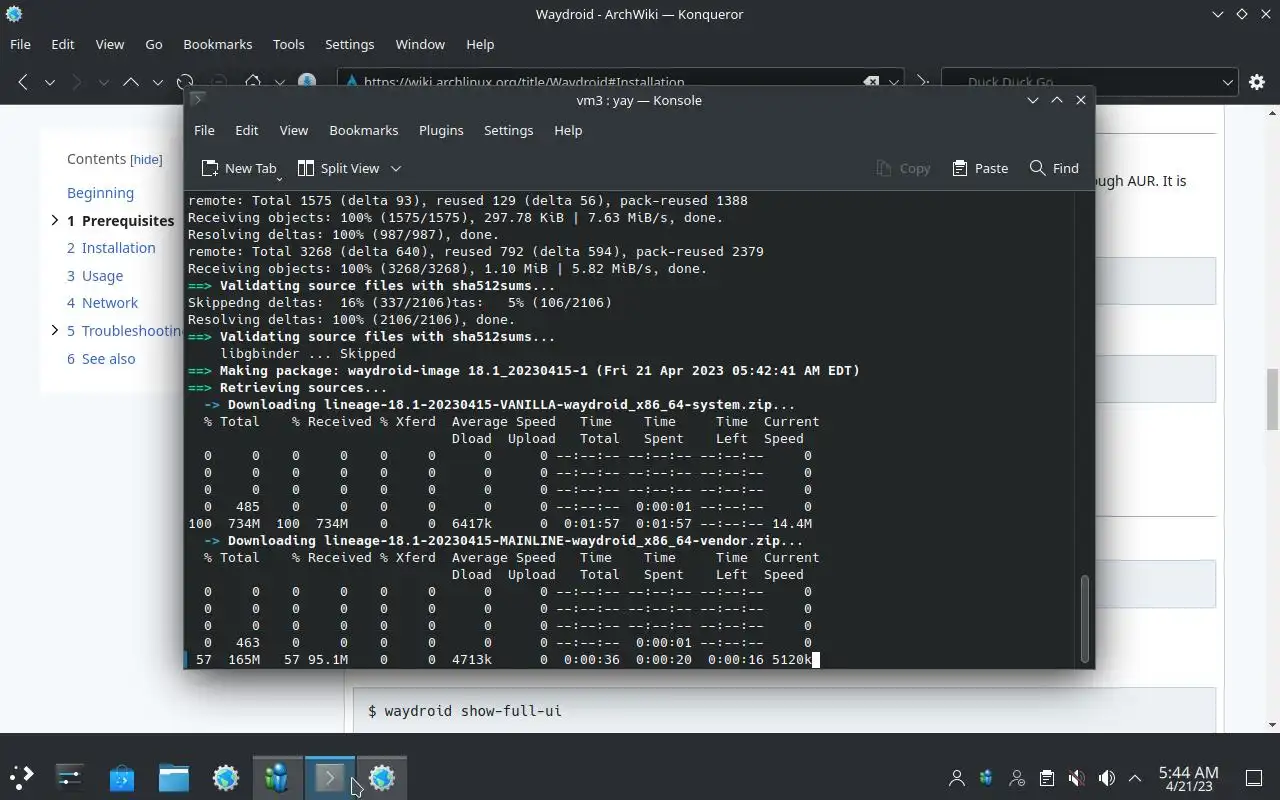Go to Usage section in contents

point(95,276)
